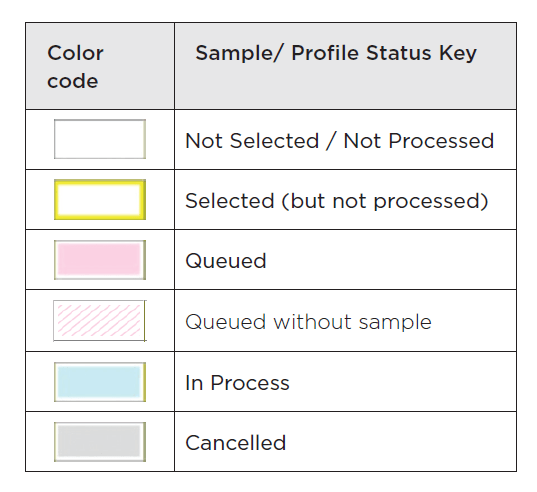Click the Queued without sample label
The height and width of the screenshot is (492, 537).
coord(308,322)
